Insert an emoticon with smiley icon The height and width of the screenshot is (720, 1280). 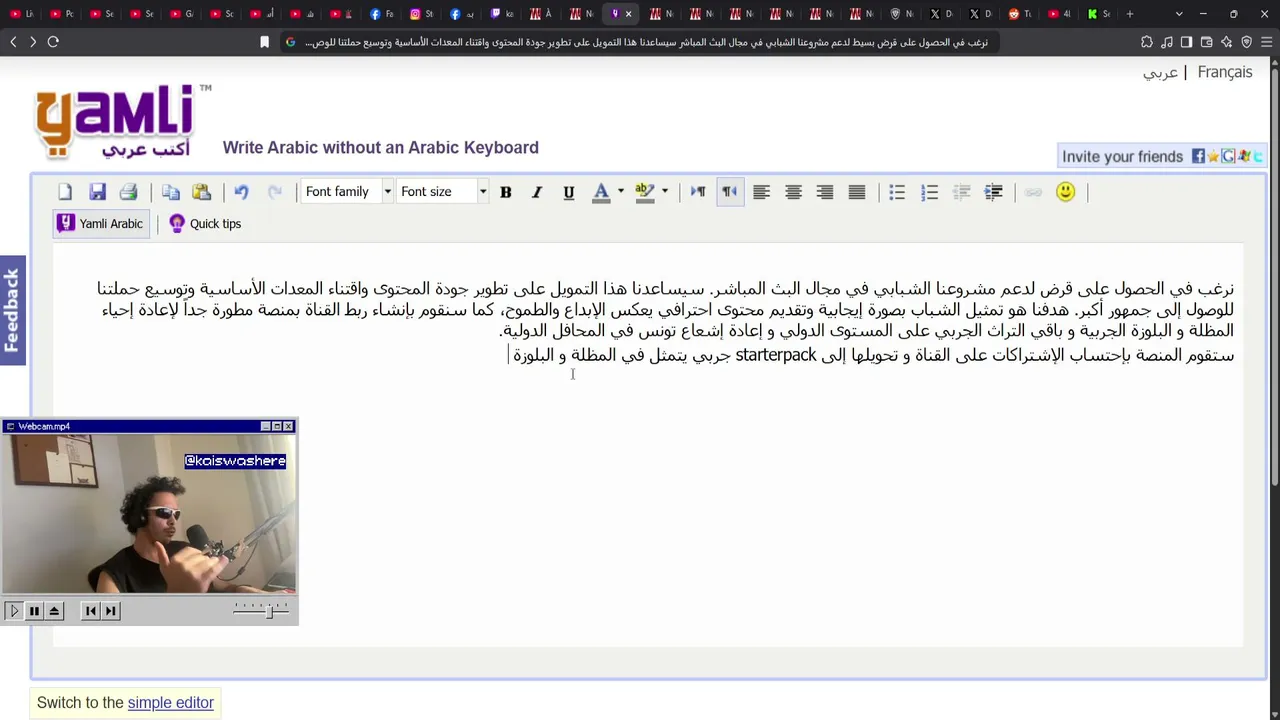point(1065,192)
